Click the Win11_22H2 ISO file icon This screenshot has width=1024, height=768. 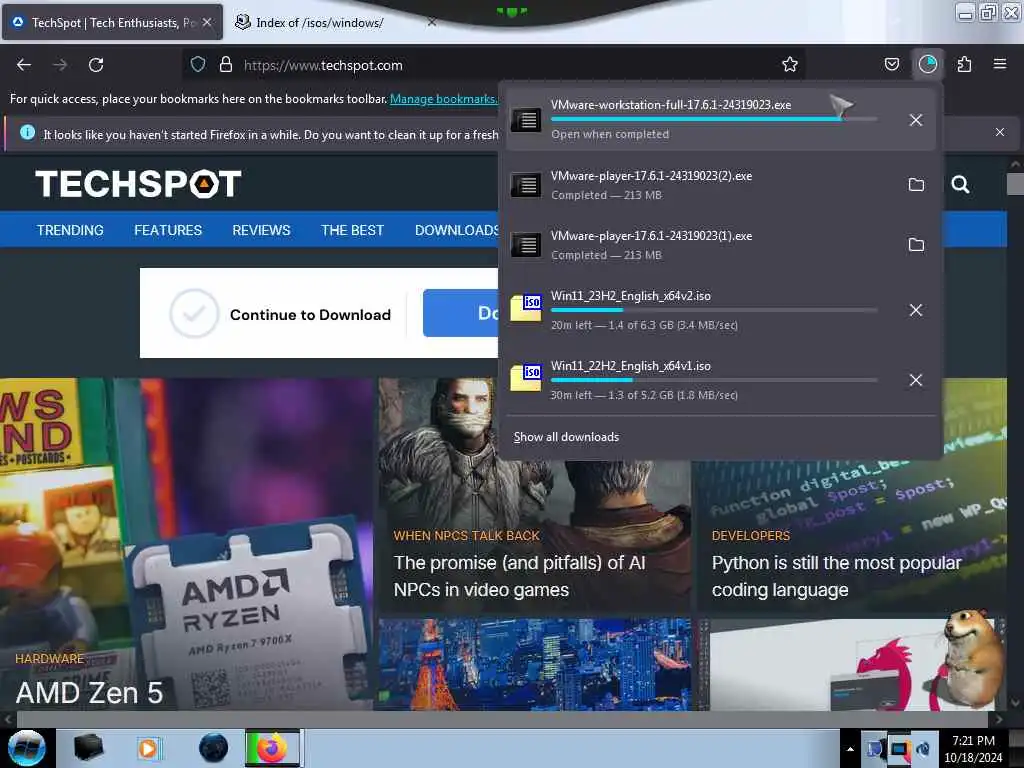coord(526,377)
